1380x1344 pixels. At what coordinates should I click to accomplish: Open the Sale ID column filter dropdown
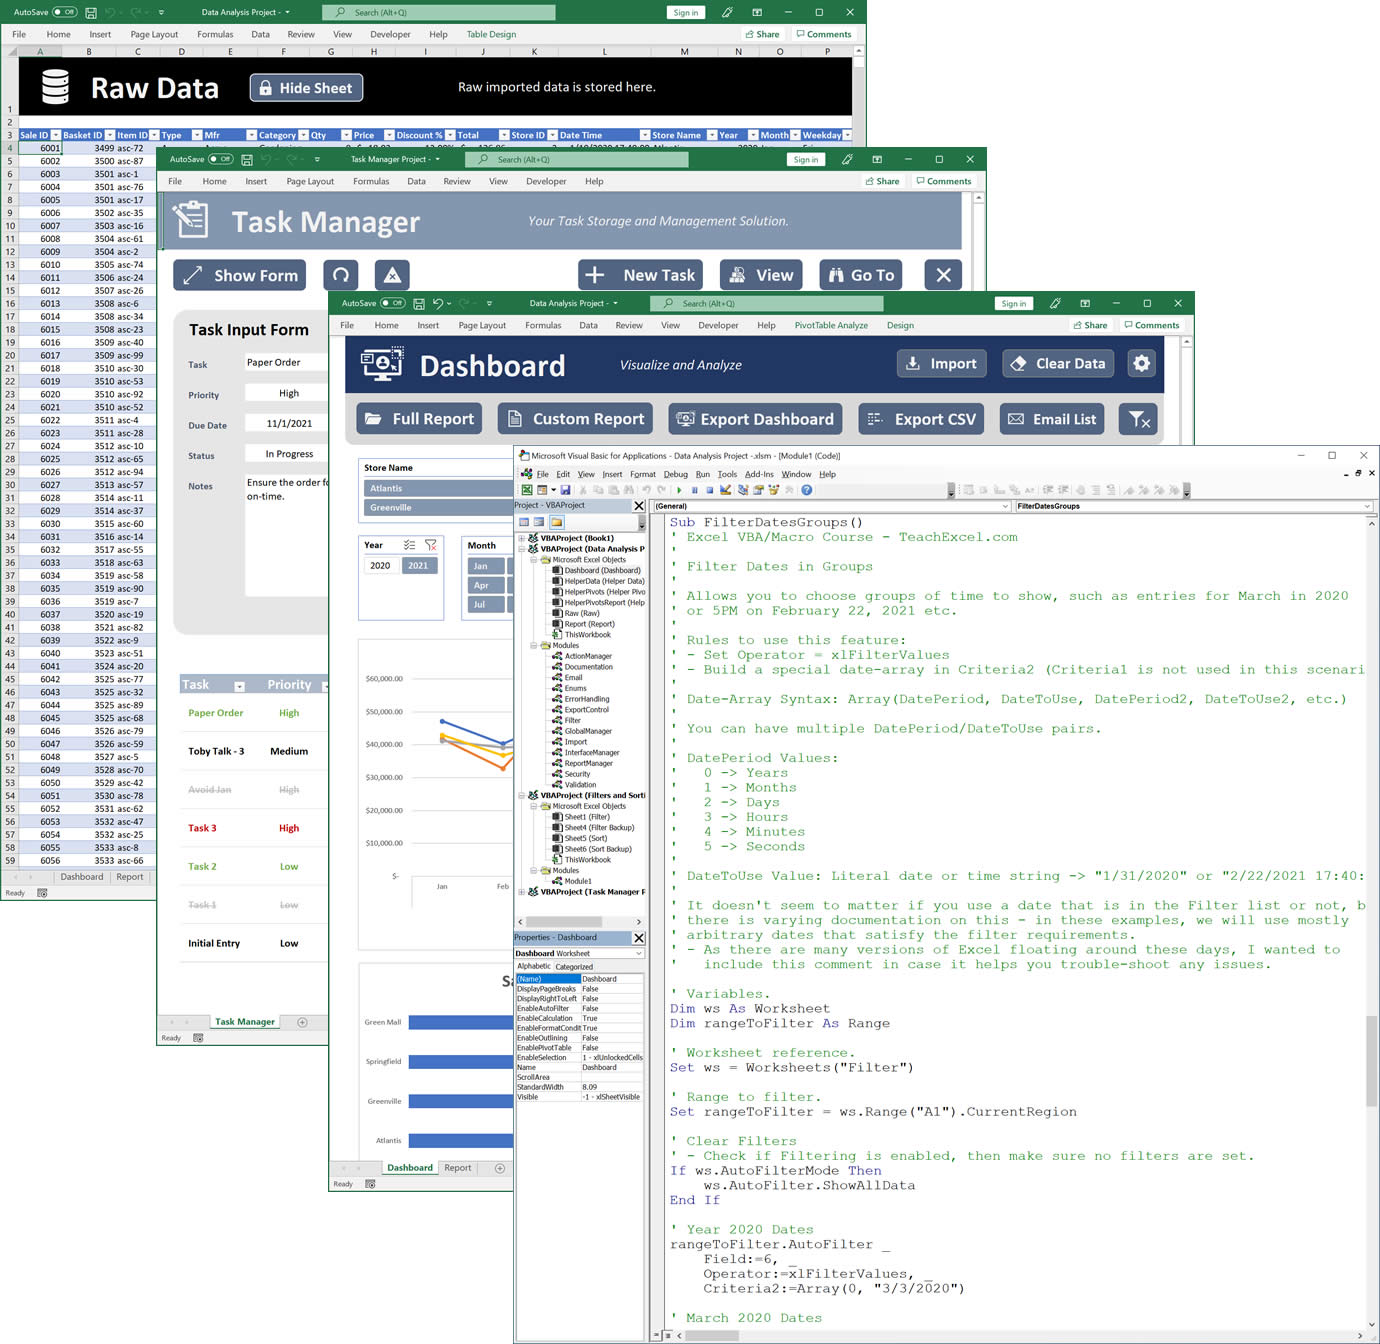[56, 134]
